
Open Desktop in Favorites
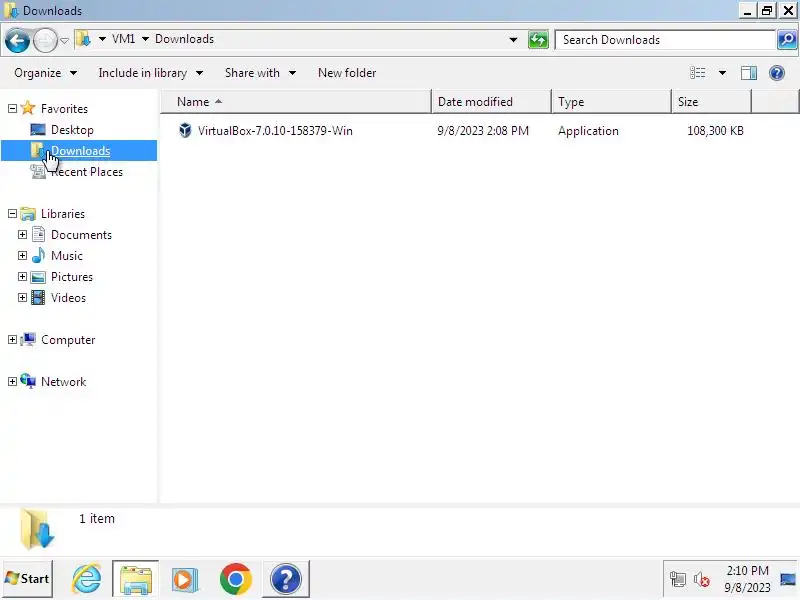(x=72, y=130)
